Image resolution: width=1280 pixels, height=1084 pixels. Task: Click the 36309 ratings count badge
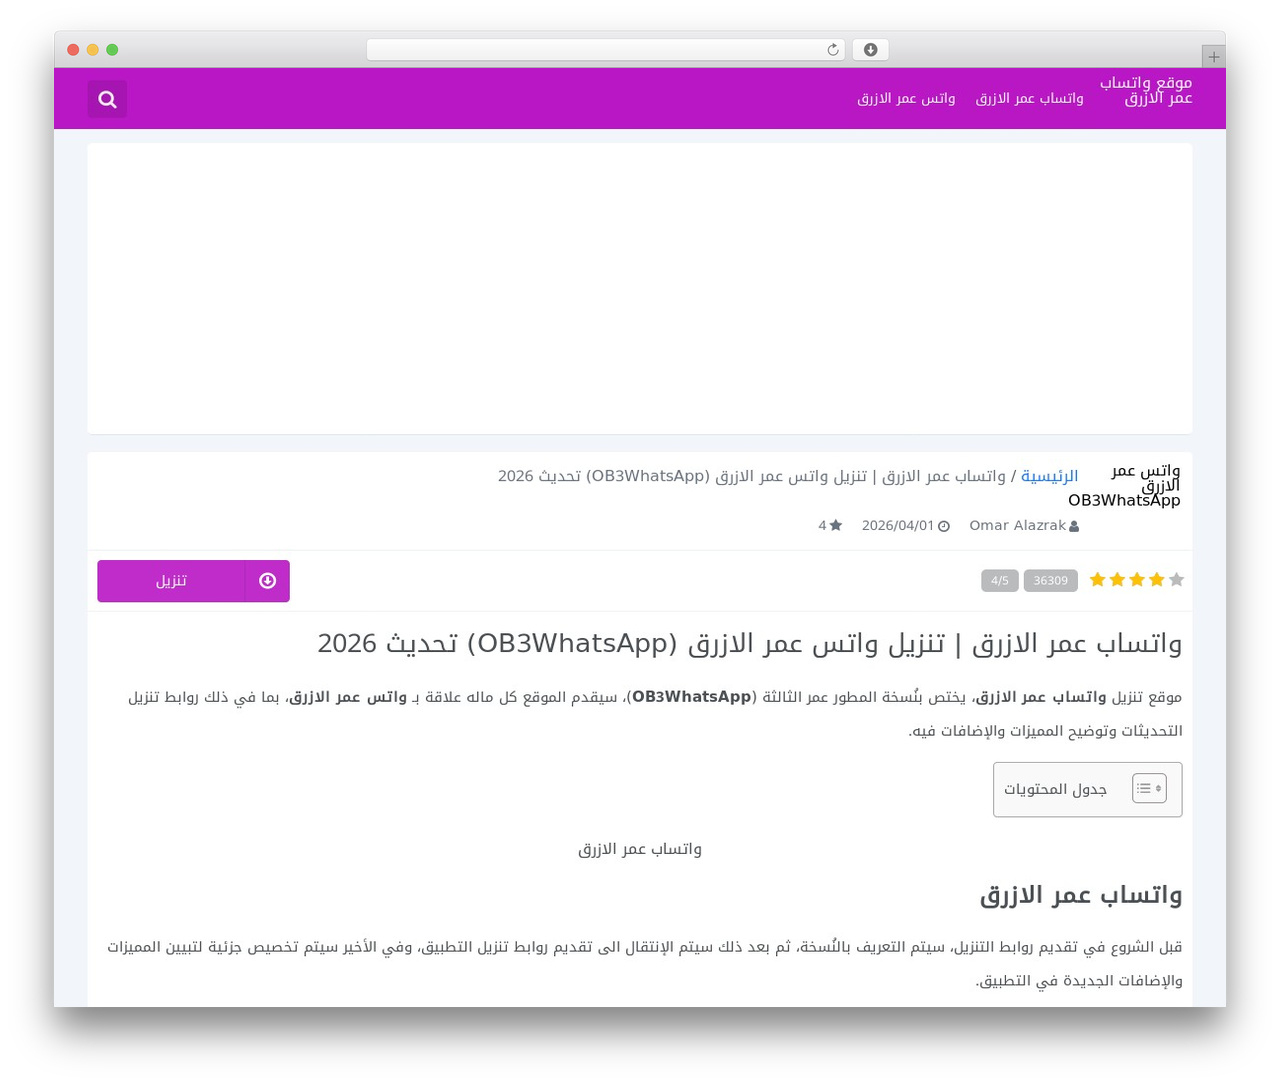tap(1050, 580)
